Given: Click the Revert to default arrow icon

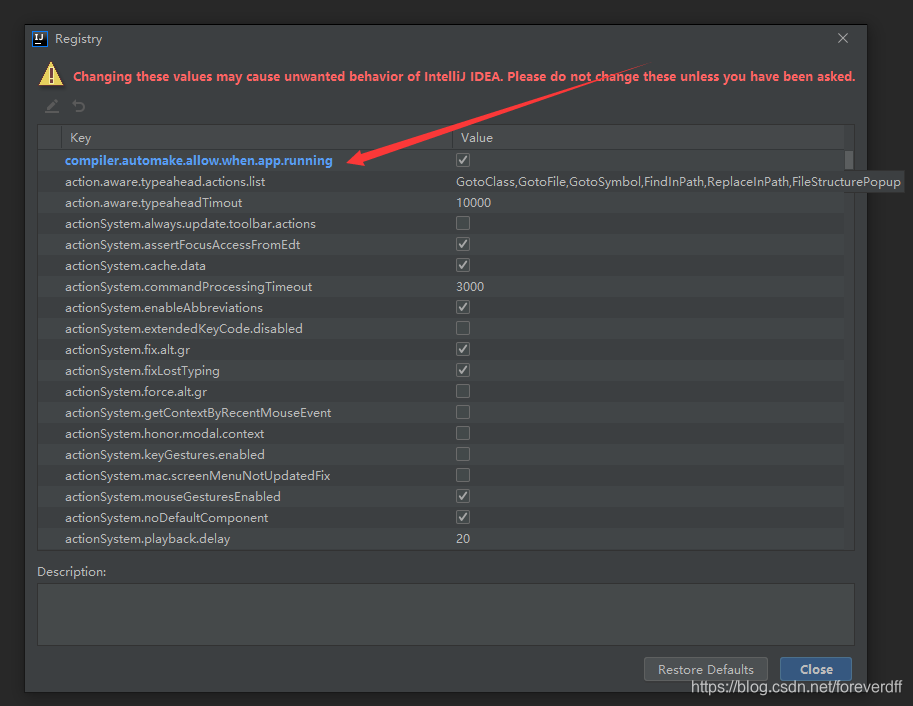Looking at the screenshot, I should coord(79,106).
